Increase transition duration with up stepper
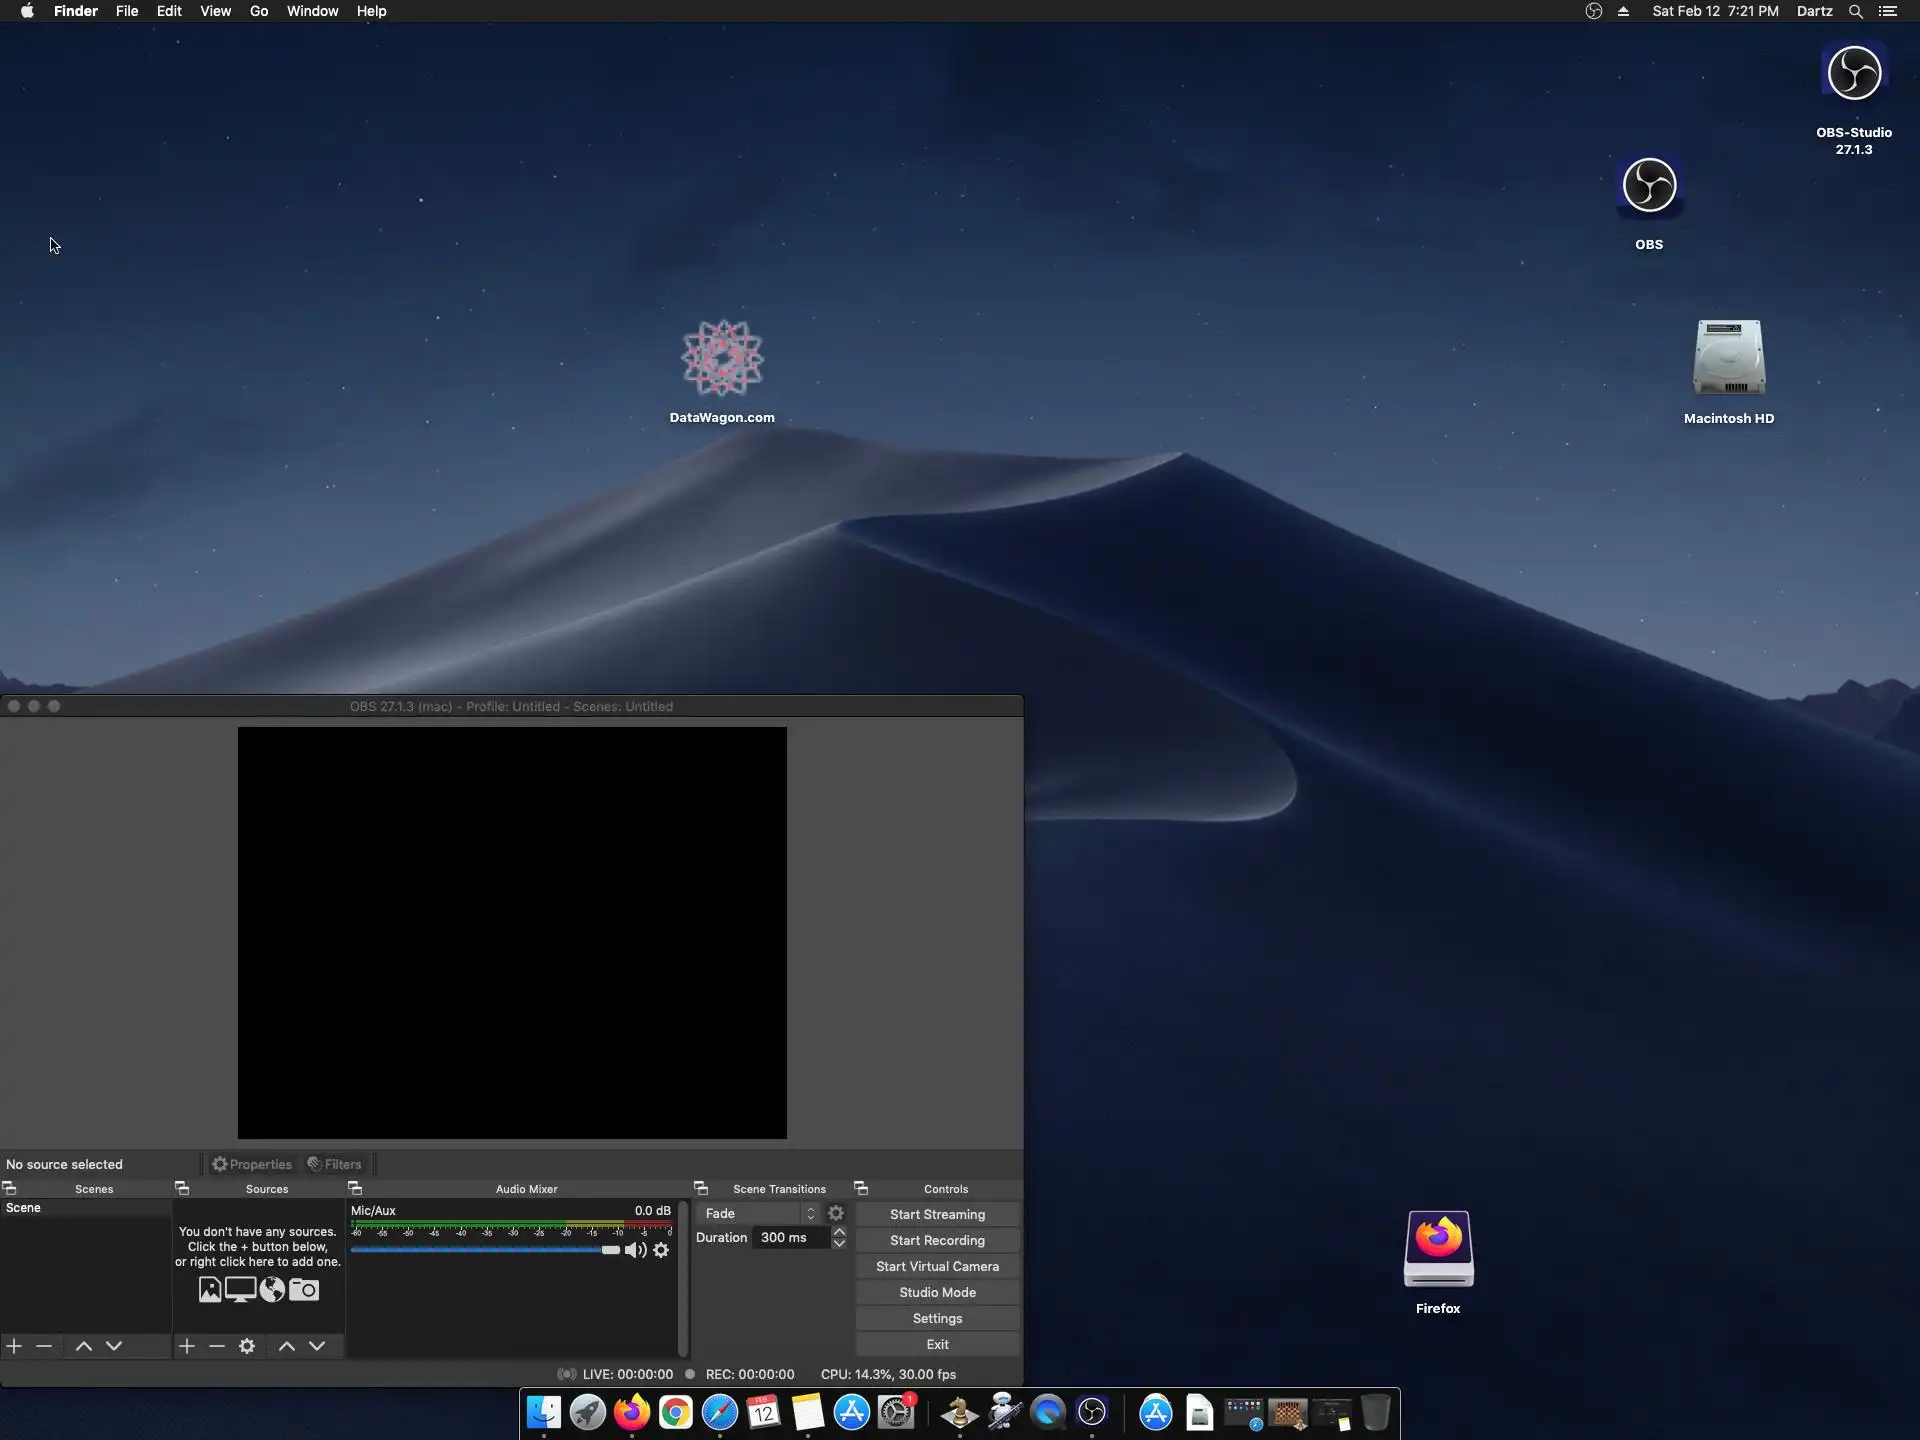 coord(839,1232)
